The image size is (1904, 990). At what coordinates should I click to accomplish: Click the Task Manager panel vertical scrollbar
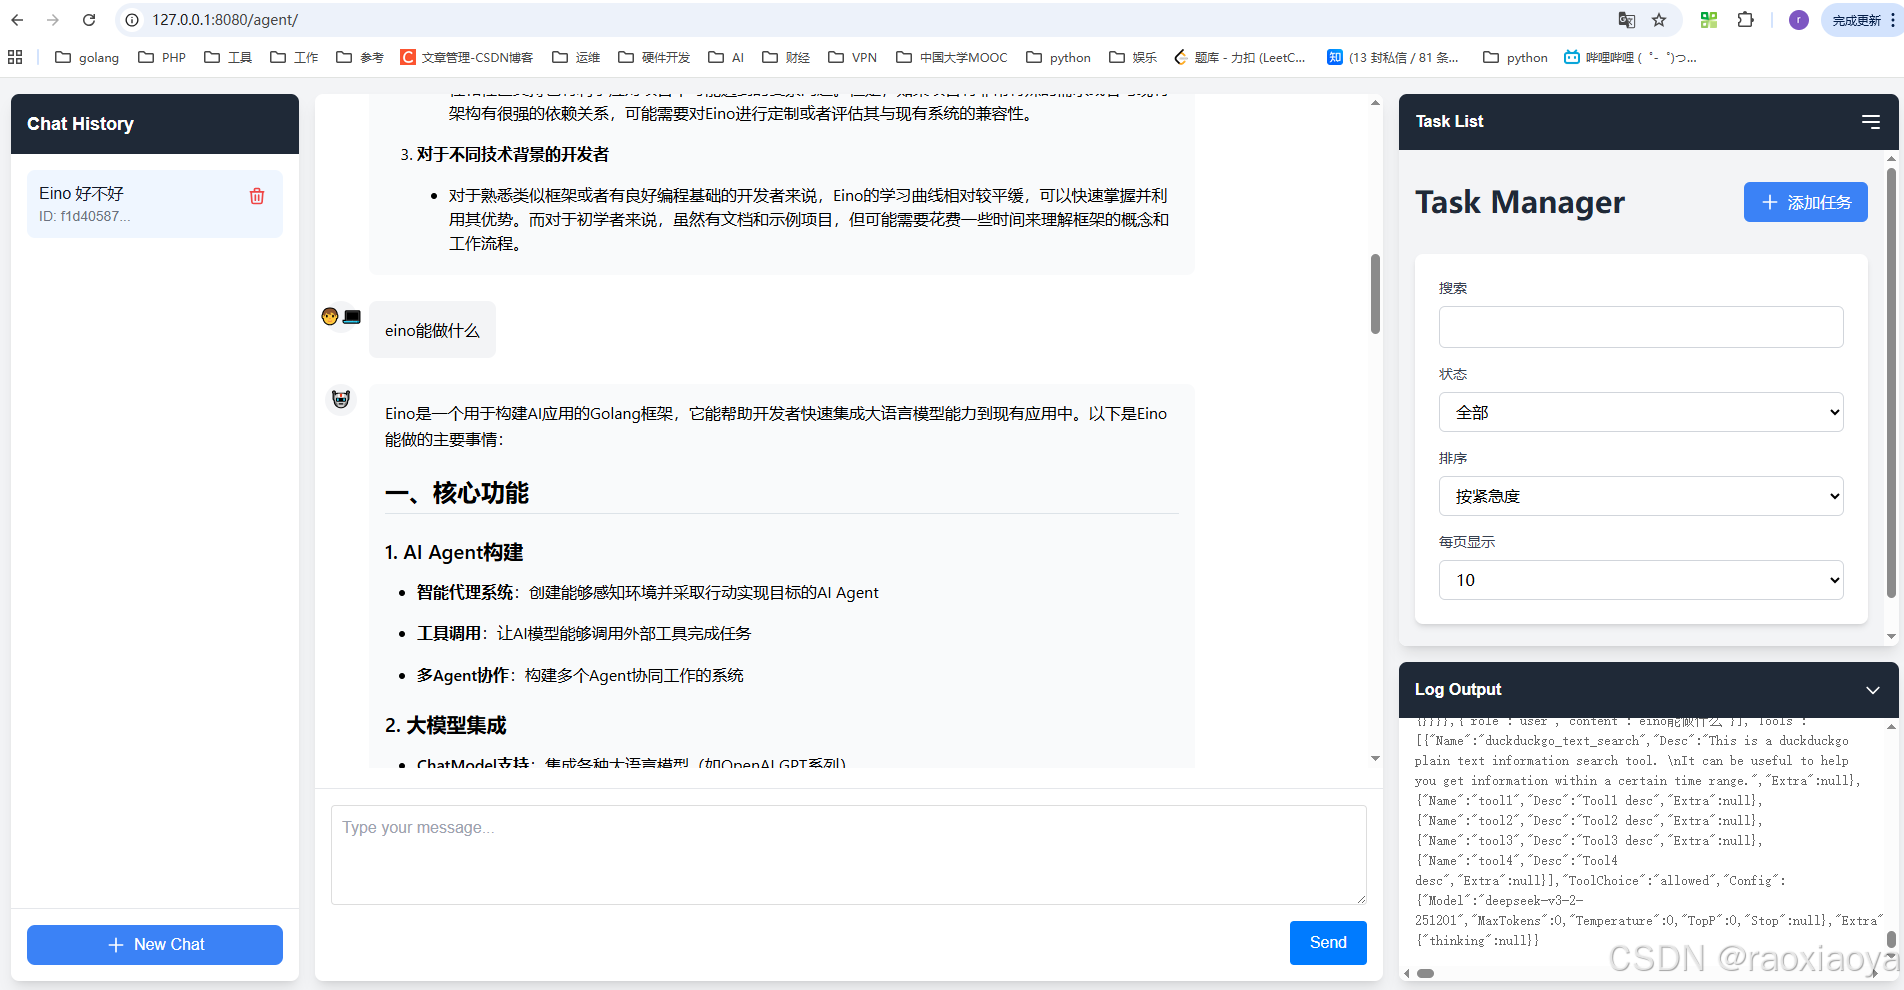click(1891, 383)
